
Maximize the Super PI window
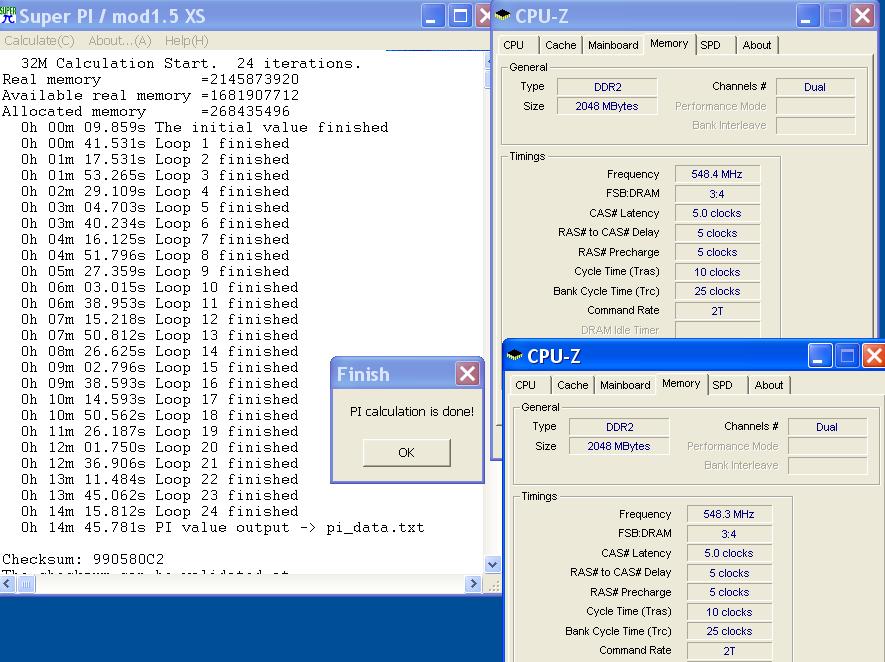[x=460, y=16]
